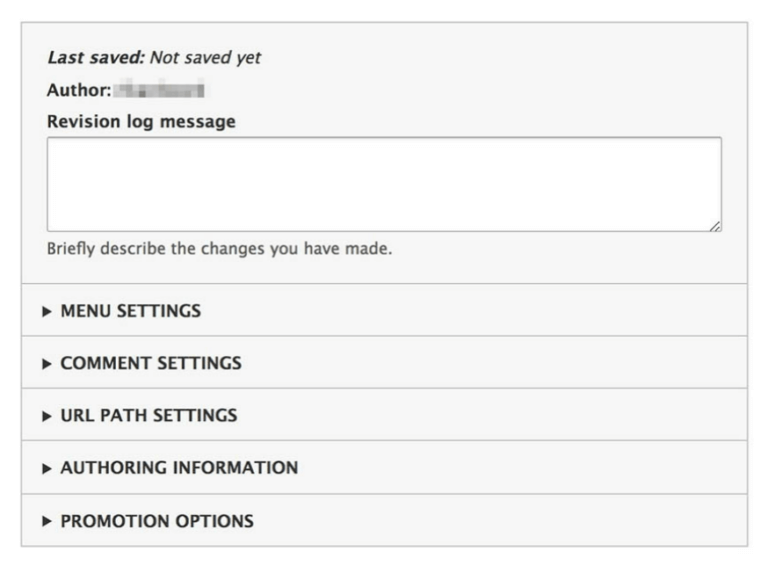Click the textarea resize grip handle
768x573 pixels.
[715, 227]
